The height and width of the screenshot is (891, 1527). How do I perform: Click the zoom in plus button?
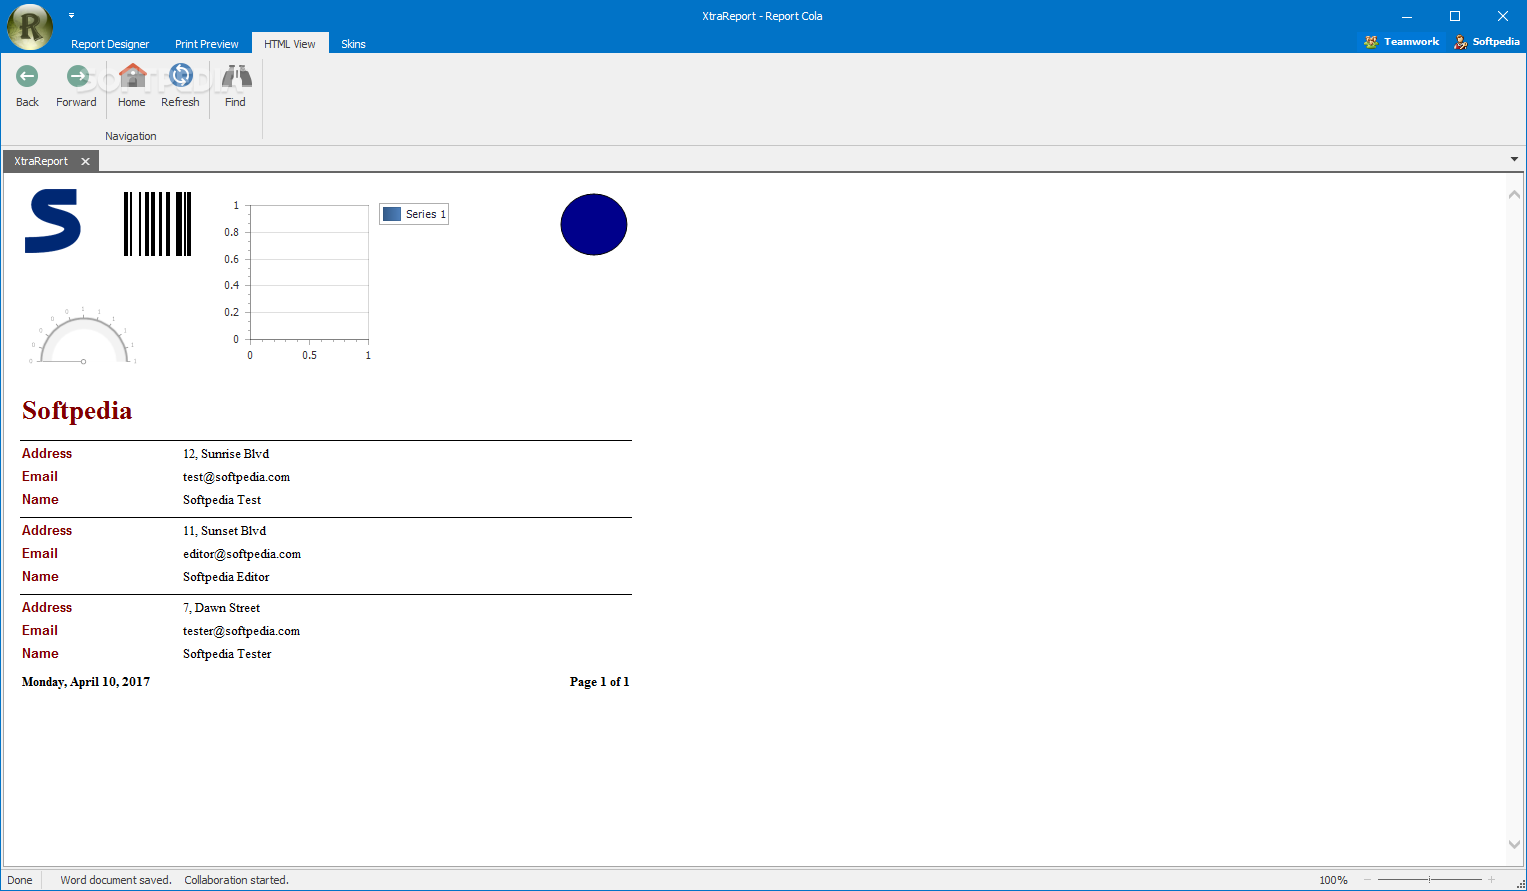(1491, 880)
